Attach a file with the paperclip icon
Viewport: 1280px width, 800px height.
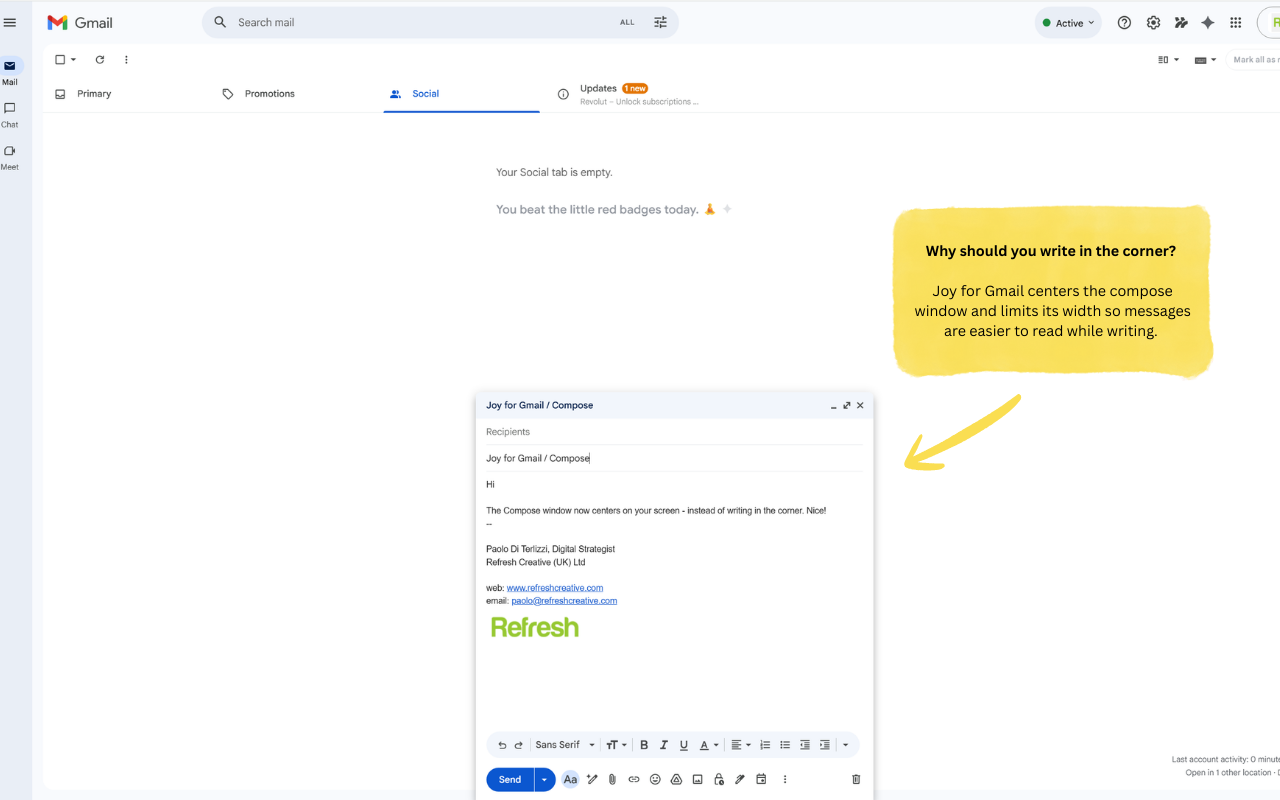pyautogui.click(x=612, y=779)
